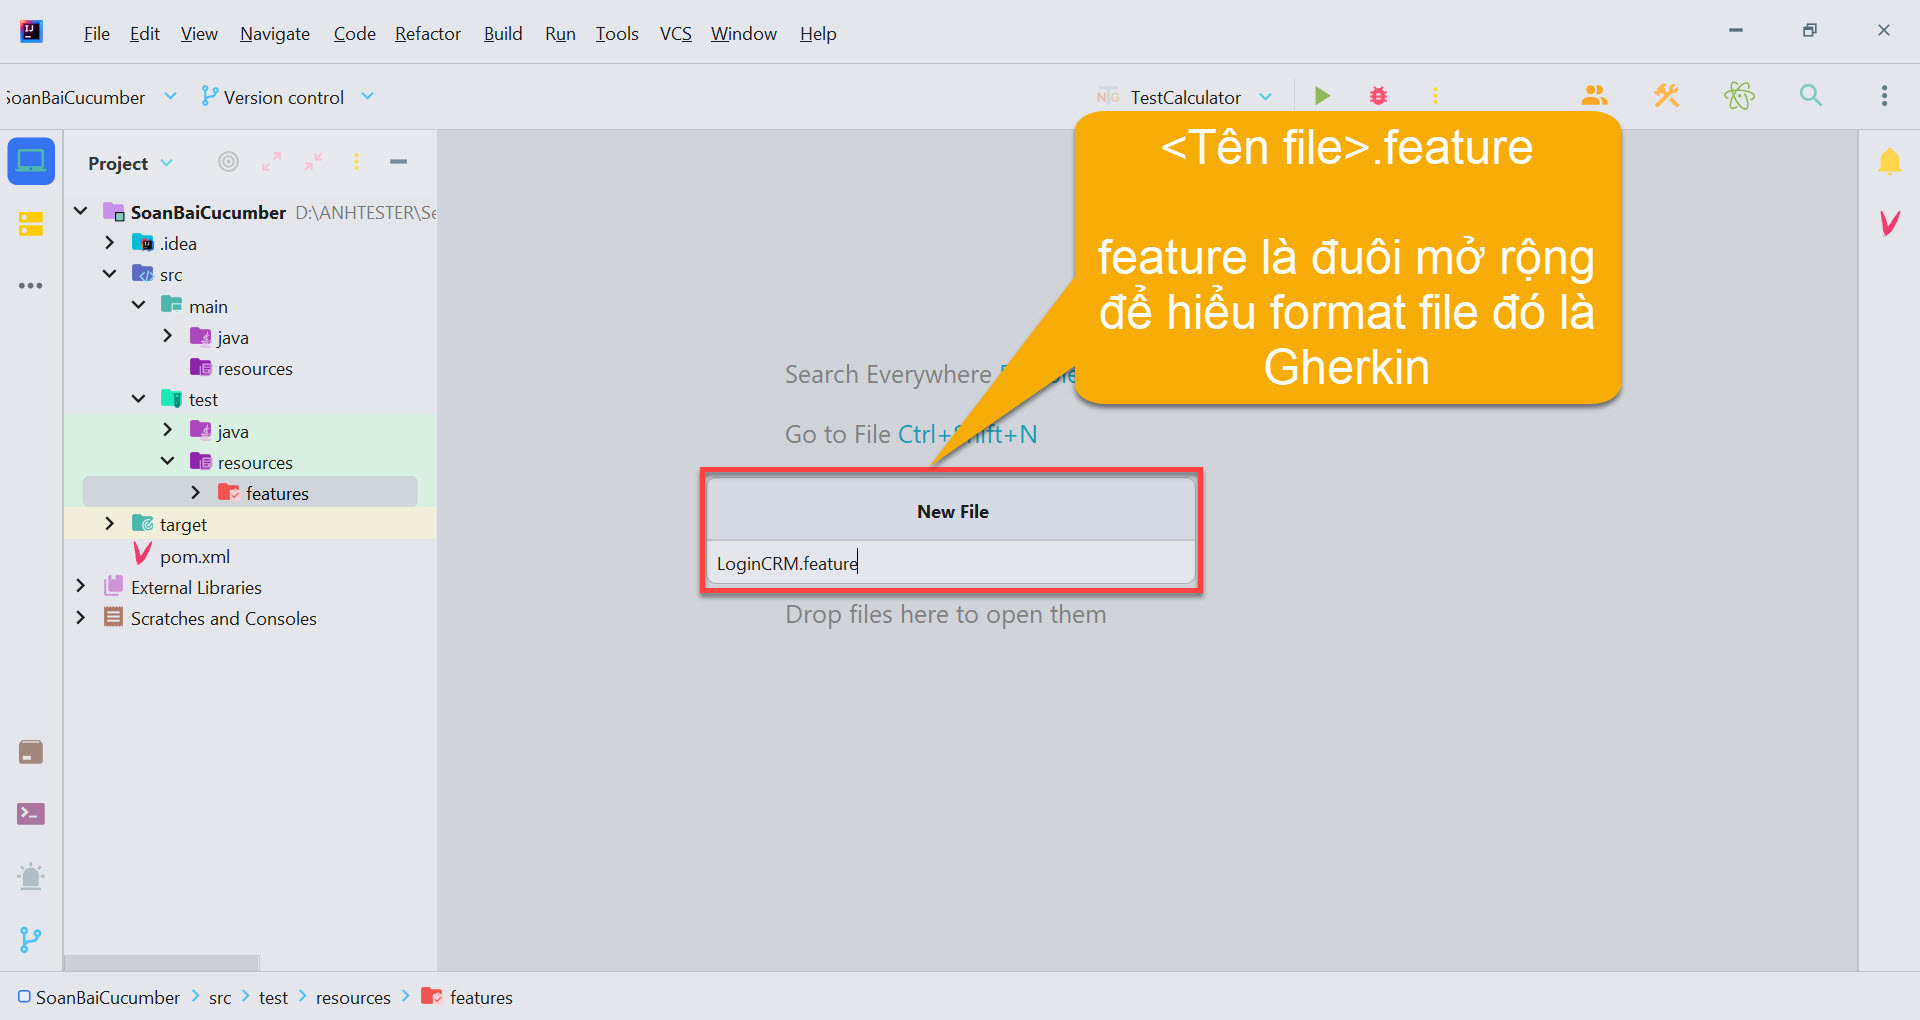1920x1020 pixels.
Task: Open the project name dropdown
Action: 90,97
